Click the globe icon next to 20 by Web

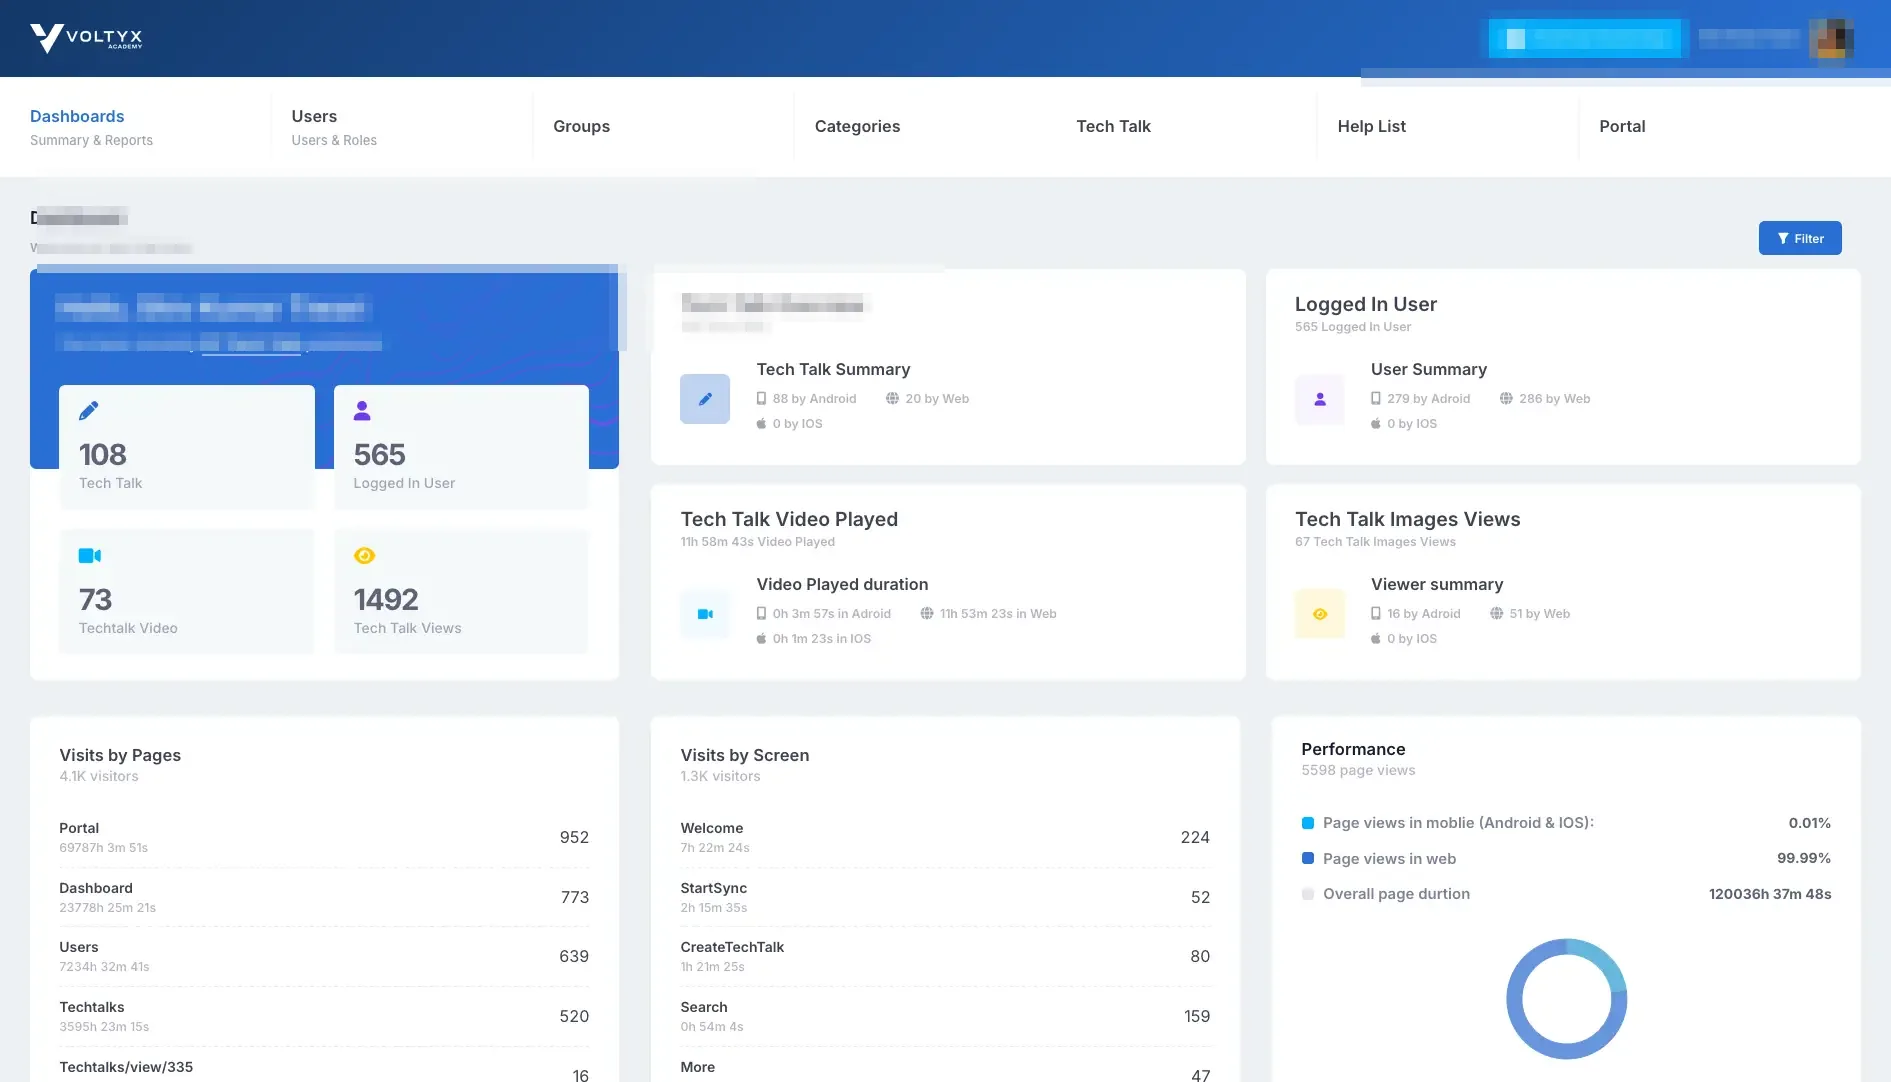coord(892,398)
